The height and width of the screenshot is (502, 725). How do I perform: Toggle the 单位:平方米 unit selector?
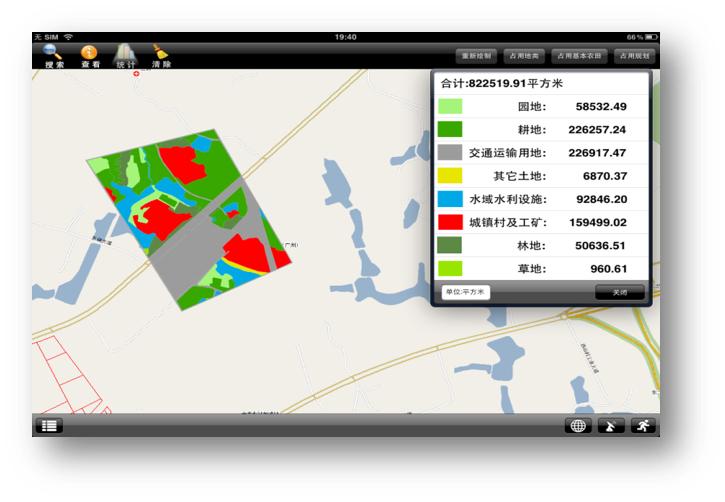click(464, 292)
